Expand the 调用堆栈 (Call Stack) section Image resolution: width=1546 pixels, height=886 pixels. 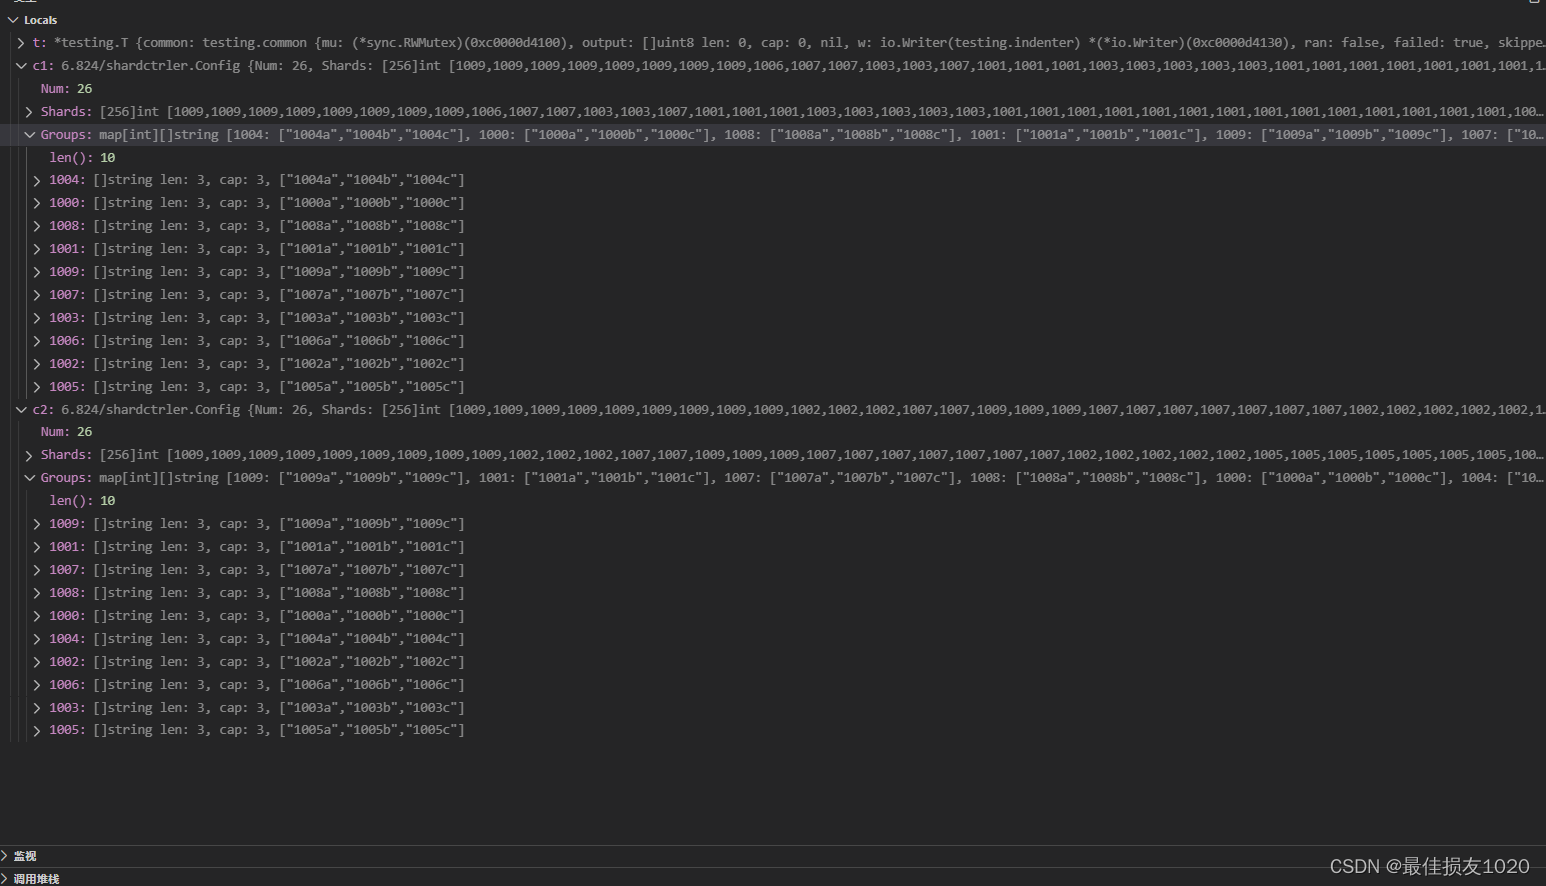click(6, 879)
